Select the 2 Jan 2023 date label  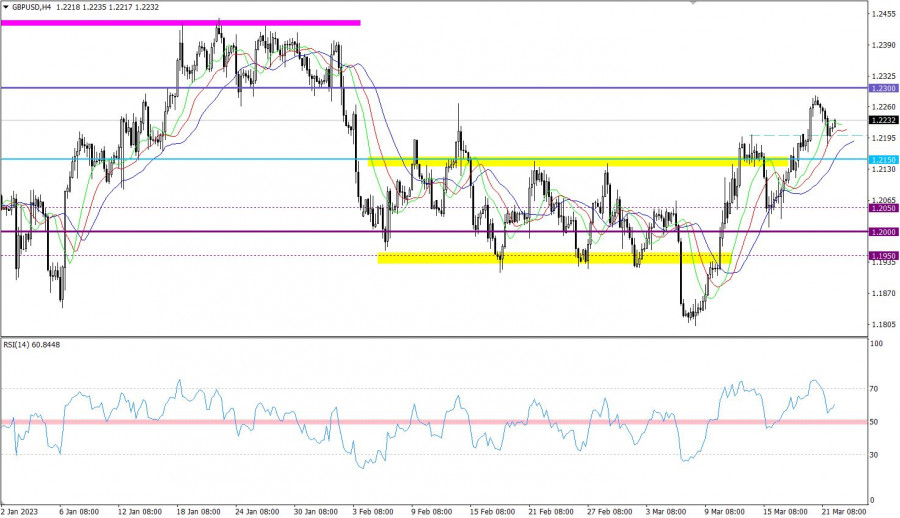pyautogui.click(x=22, y=511)
